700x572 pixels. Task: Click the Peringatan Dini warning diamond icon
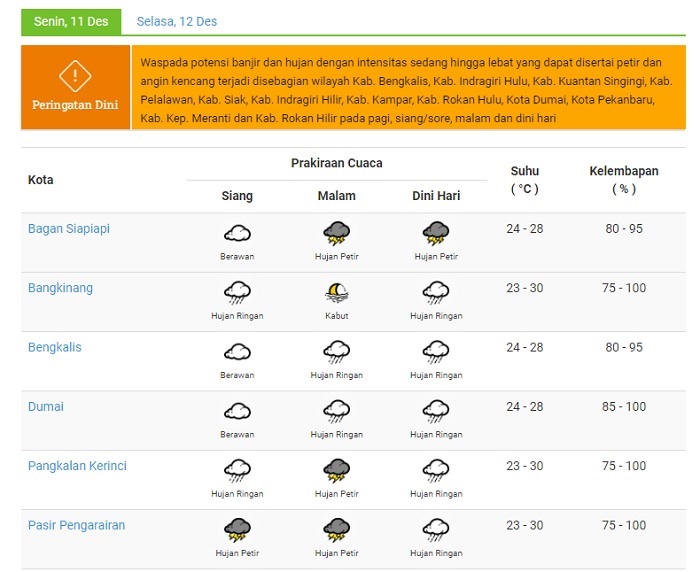(75, 76)
